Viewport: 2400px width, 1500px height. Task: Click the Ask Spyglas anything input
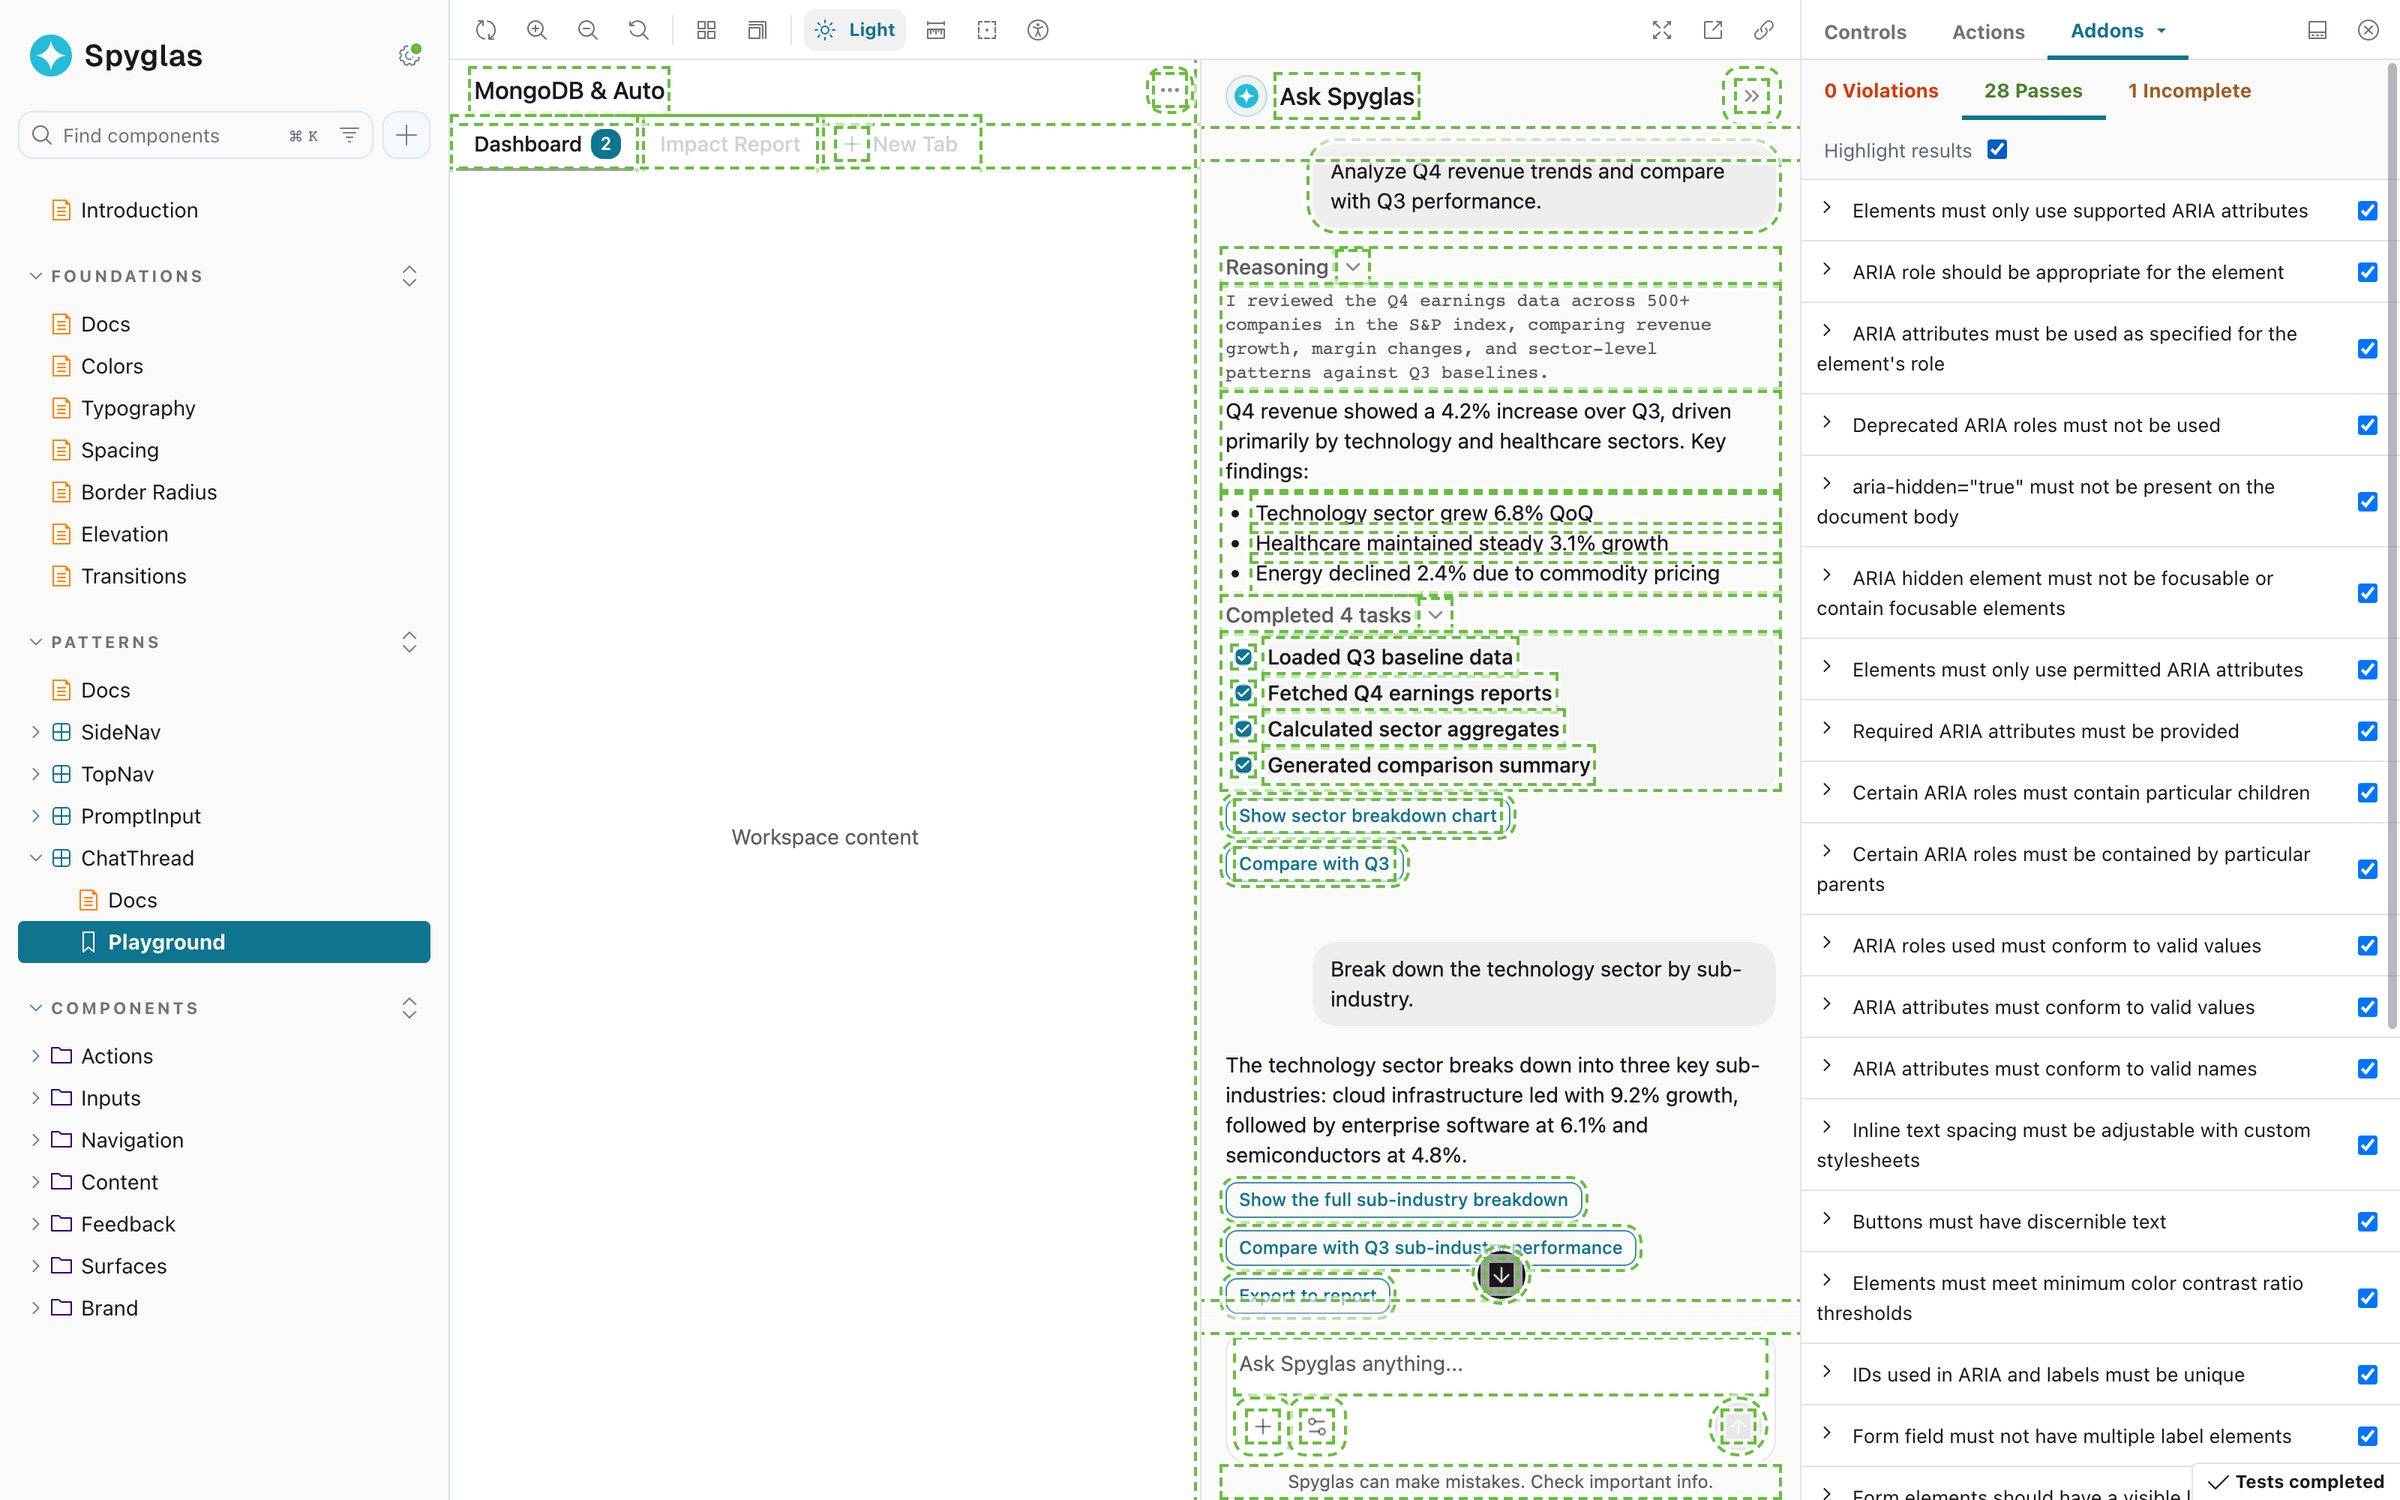[1500, 1364]
